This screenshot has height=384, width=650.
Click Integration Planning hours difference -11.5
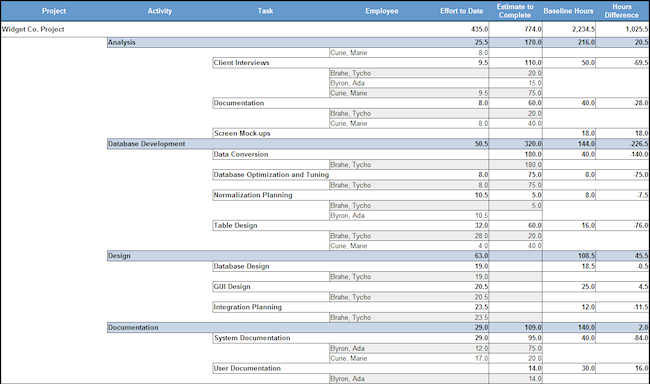coord(641,307)
